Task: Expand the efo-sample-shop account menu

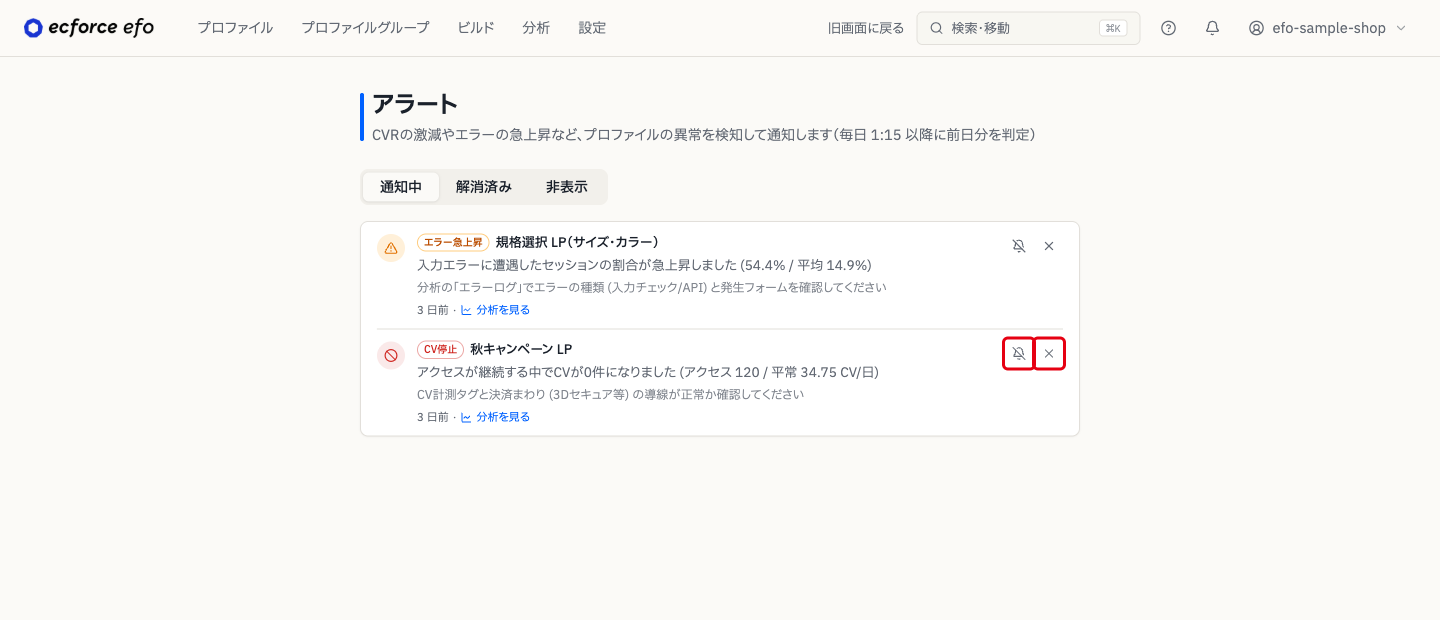Action: click(1327, 28)
